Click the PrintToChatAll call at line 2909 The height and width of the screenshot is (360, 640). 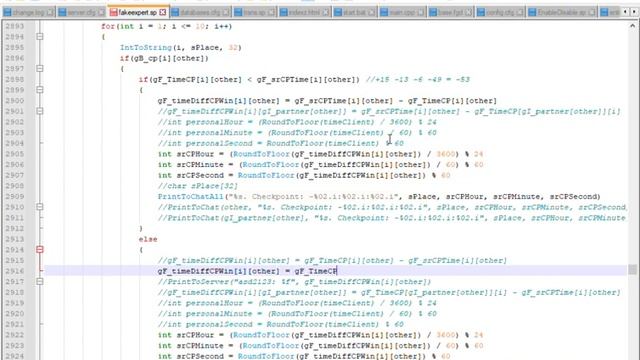point(379,196)
